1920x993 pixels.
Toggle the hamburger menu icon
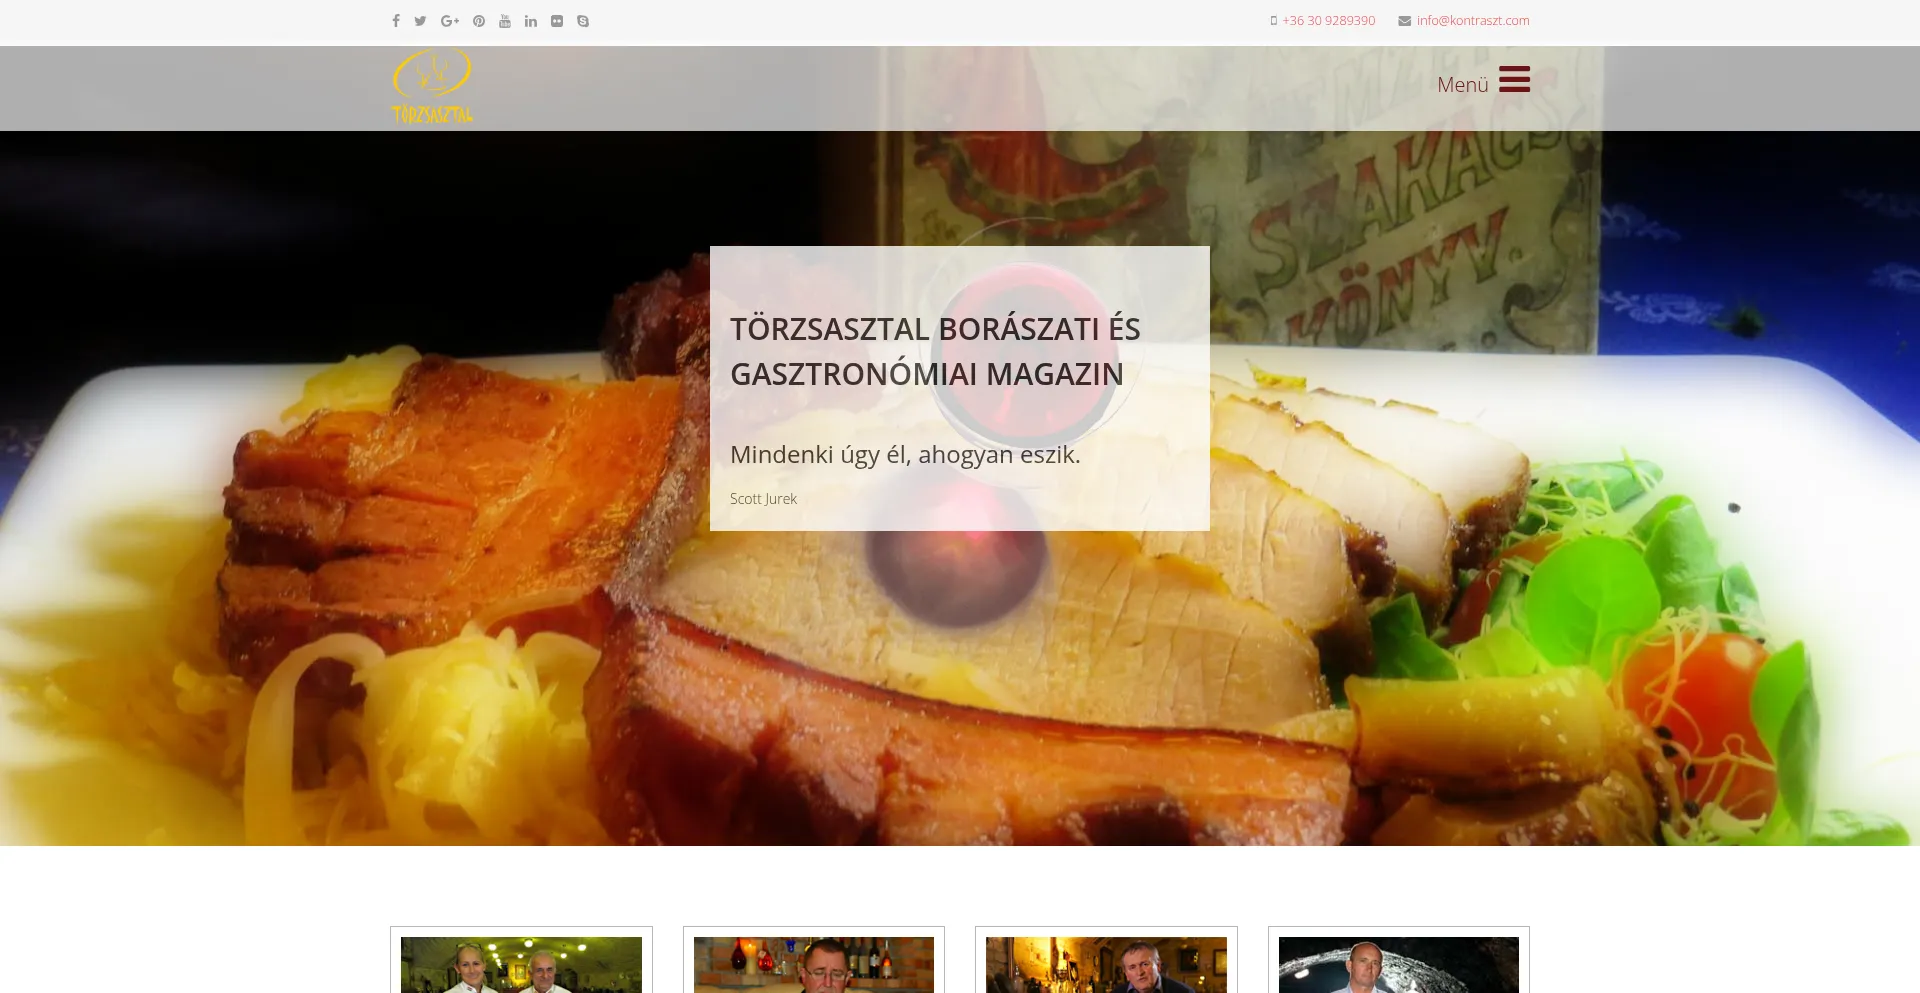point(1513,80)
